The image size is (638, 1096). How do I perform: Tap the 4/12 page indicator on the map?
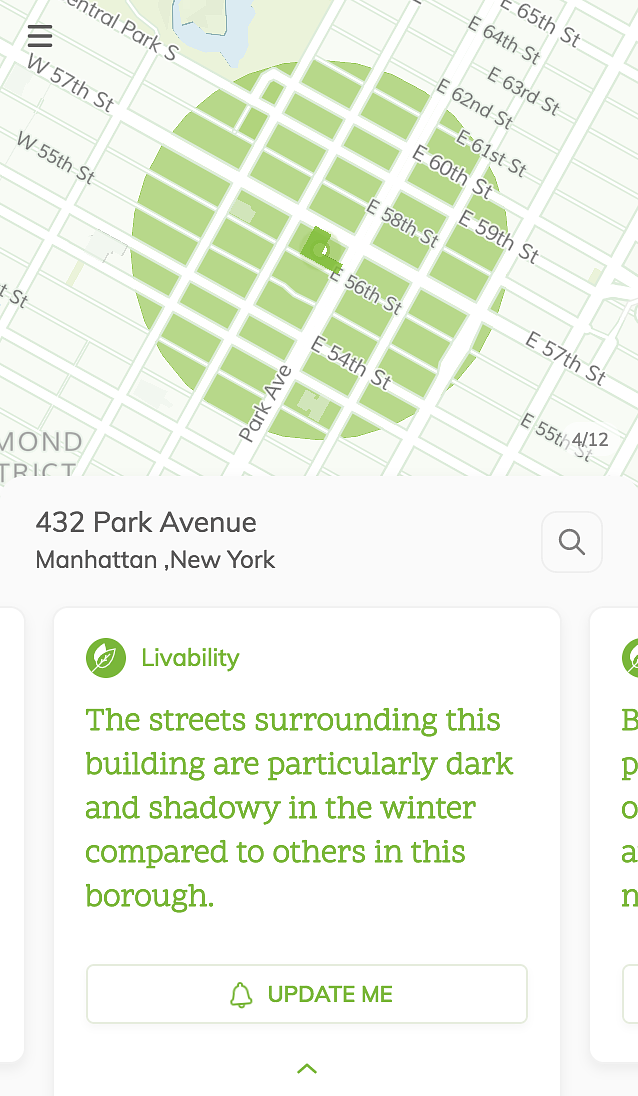pyautogui.click(x=593, y=437)
